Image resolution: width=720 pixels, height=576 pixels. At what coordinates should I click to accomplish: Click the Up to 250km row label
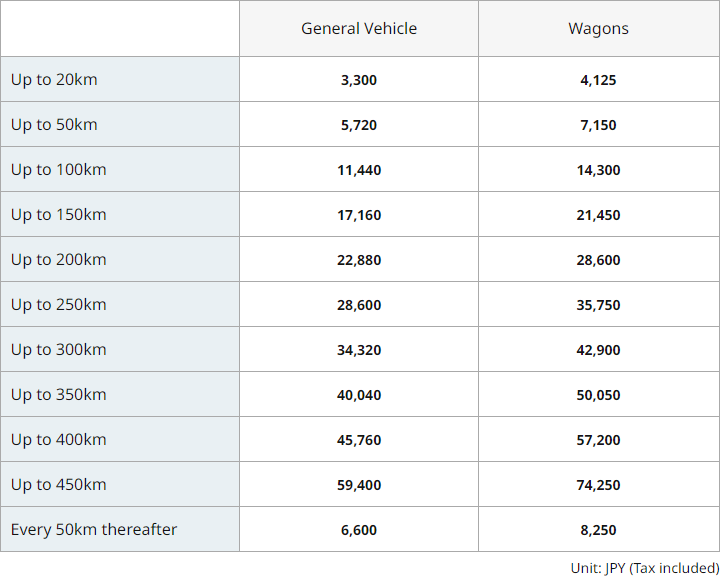pyautogui.click(x=59, y=305)
